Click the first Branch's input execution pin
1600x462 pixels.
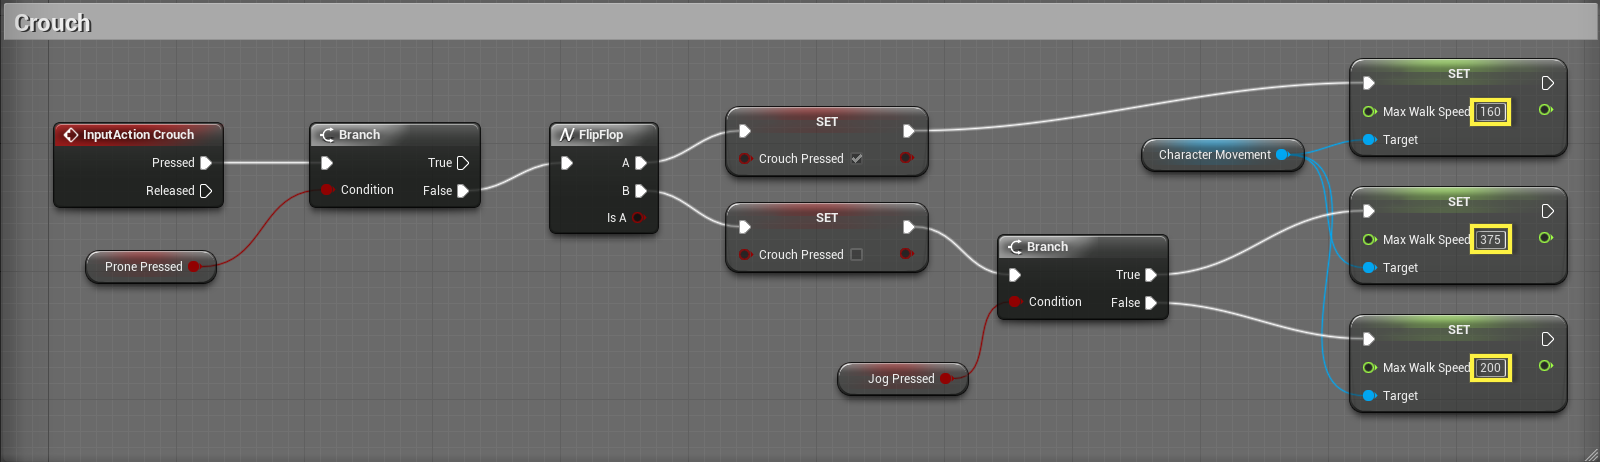click(327, 163)
